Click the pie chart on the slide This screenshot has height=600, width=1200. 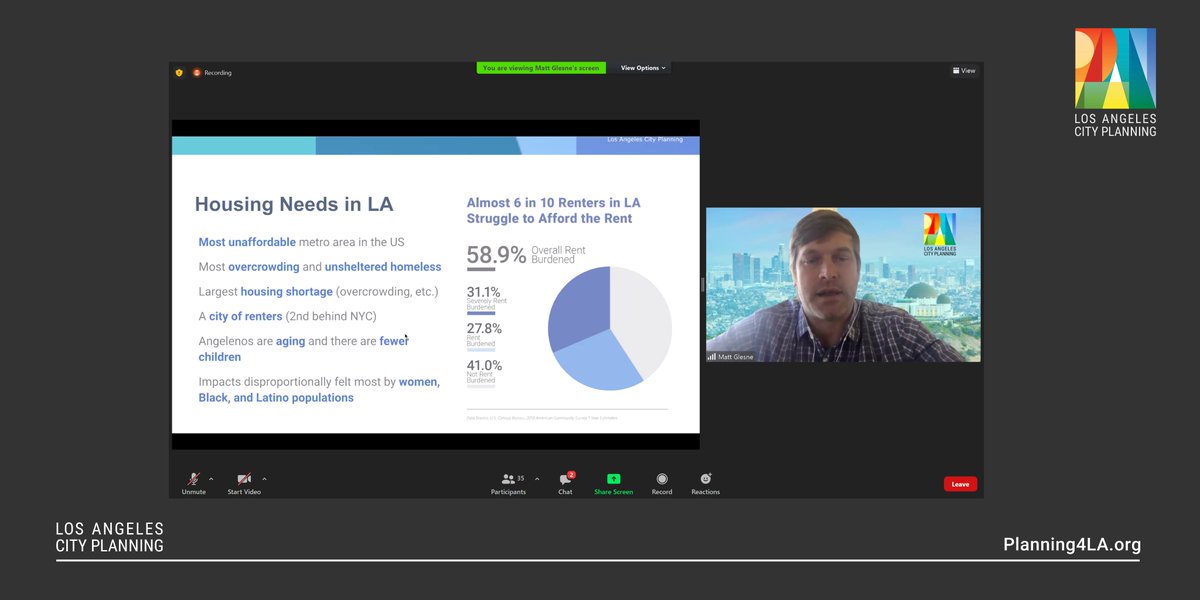pyautogui.click(x=610, y=328)
